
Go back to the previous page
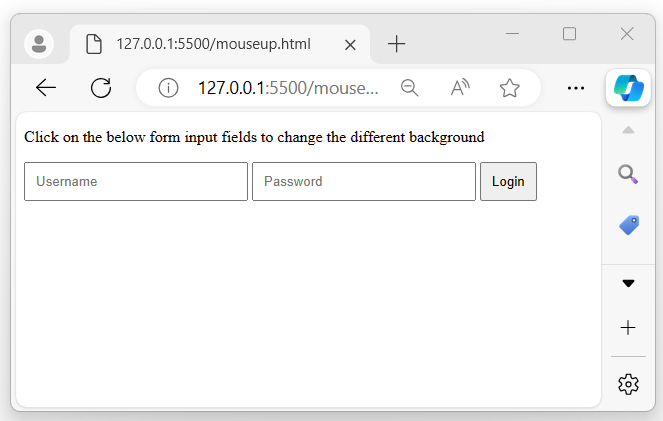pyautogui.click(x=46, y=88)
